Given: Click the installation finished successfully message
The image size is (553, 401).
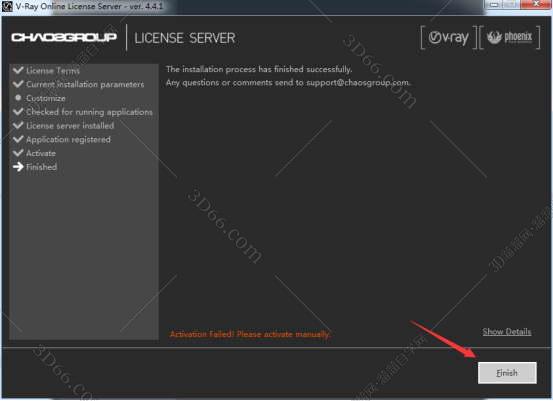Looking at the screenshot, I should pyautogui.click(x=259, y=69).
